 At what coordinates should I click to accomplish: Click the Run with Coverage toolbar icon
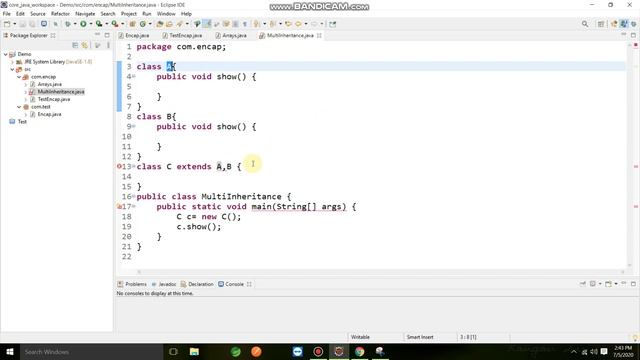point(99,24)
